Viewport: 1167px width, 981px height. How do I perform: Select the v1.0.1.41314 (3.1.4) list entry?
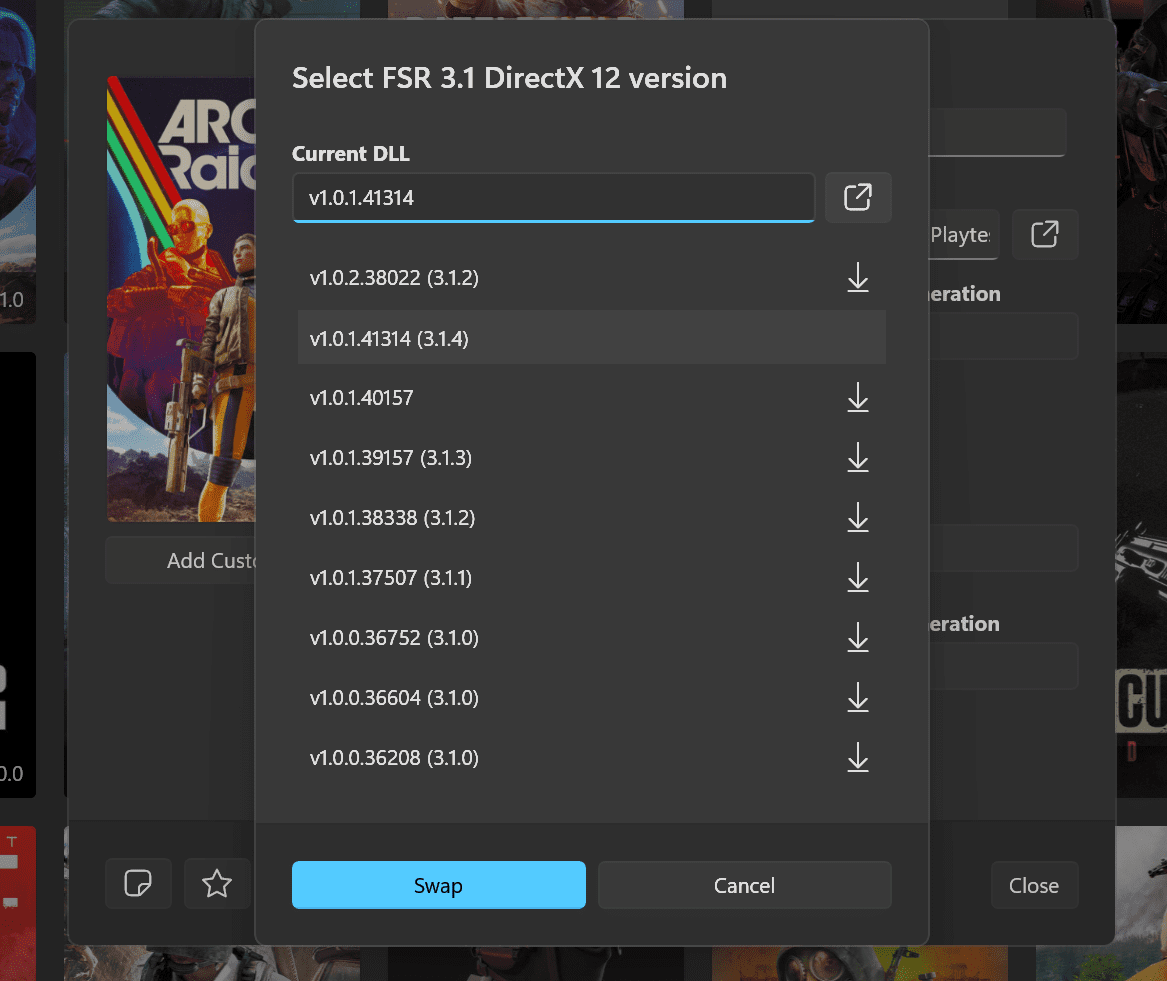[389, 339]
